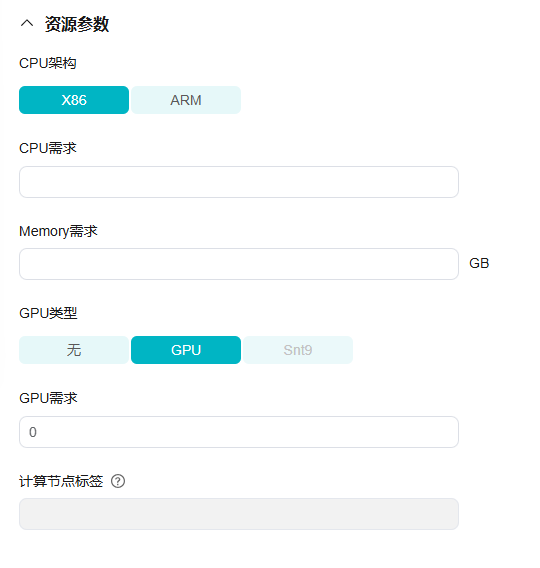Focus the GPU需求 input field
This screenshot has height=568, width=540.
pos(239,432)
